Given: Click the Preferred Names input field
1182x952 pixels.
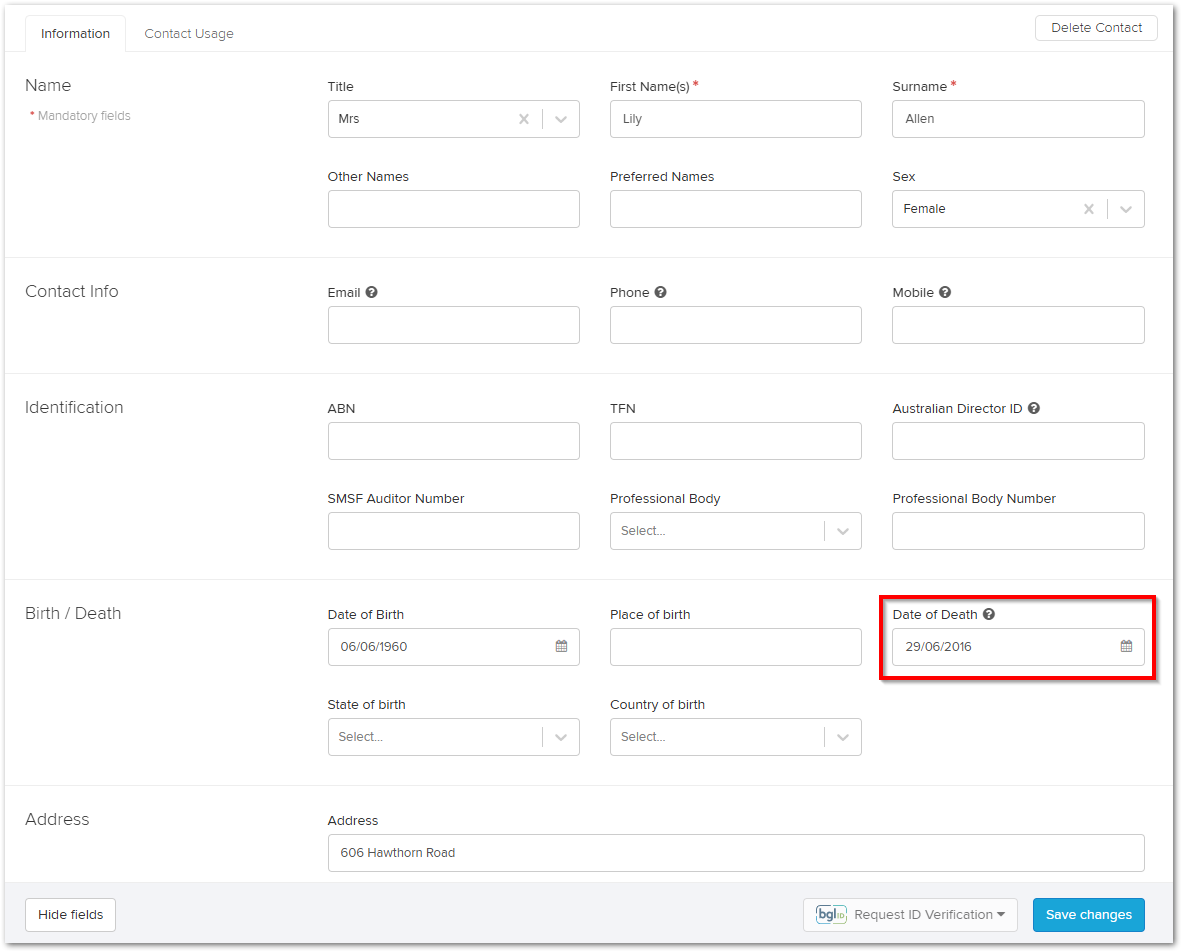Looking at the screenshot, I should pos(736,209).
